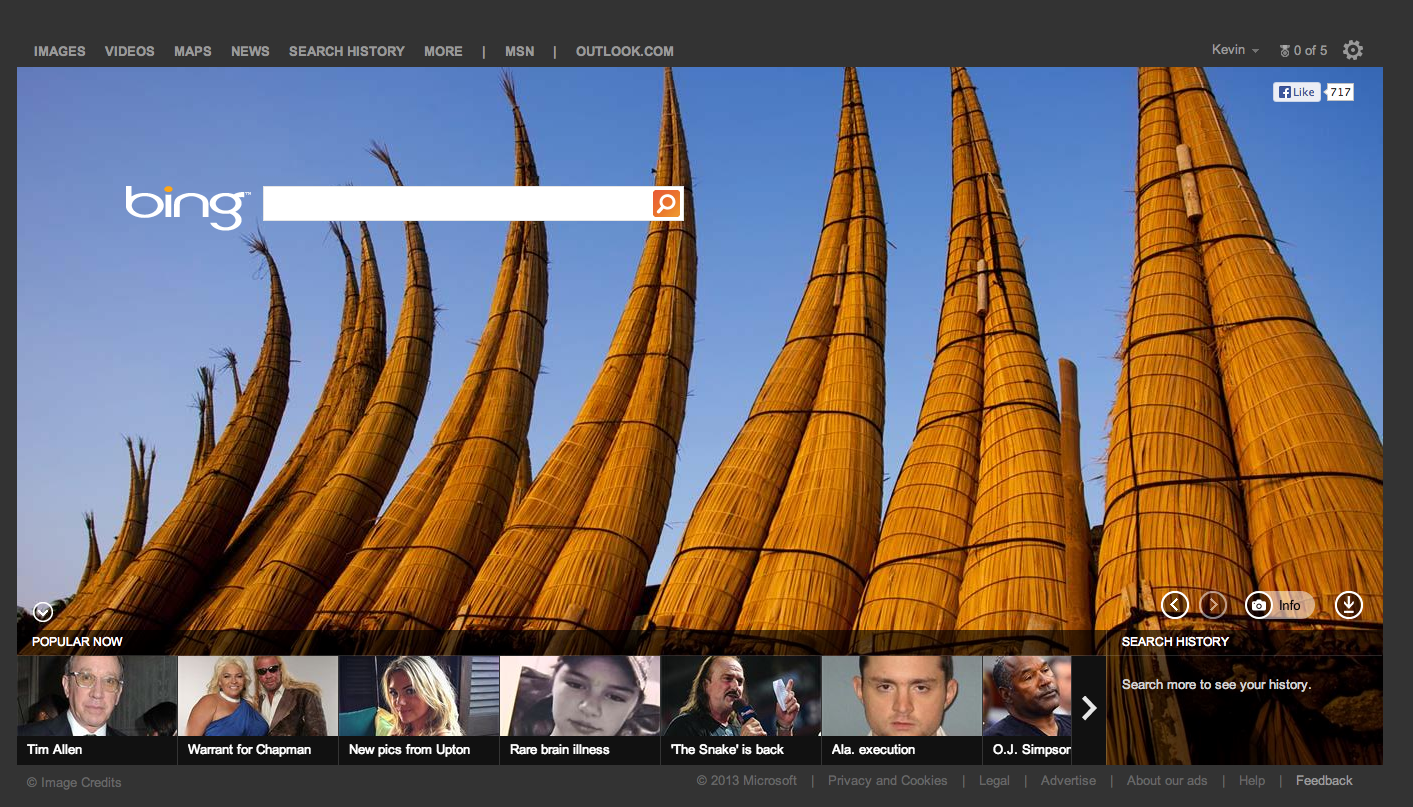This screenshot has height=807, width=1413.
Task: Open 'The Snake' is back story
Action: 741,710
